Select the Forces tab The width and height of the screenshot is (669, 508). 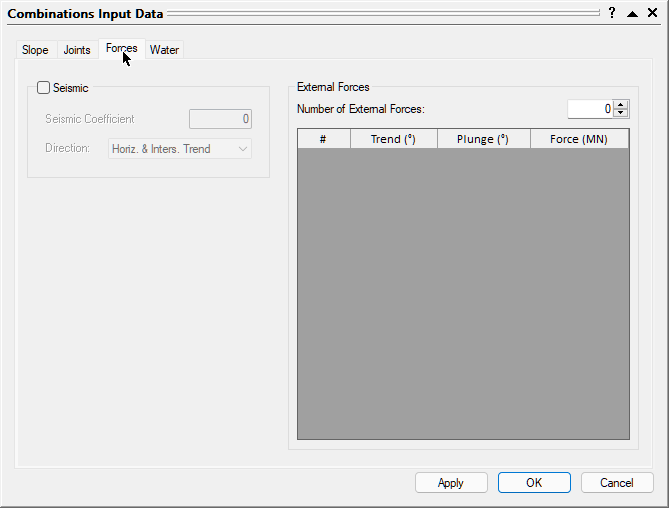click(122, 48)
